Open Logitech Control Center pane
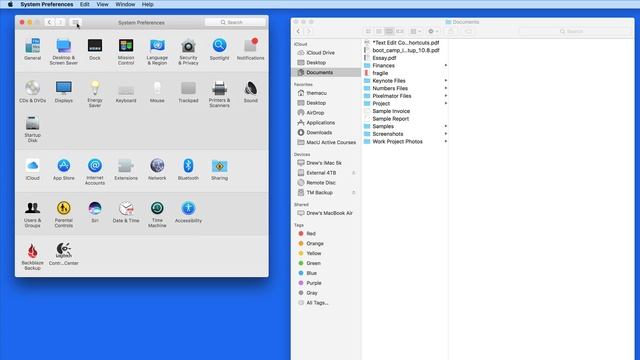The image size is (640, 360). [64, 254]
